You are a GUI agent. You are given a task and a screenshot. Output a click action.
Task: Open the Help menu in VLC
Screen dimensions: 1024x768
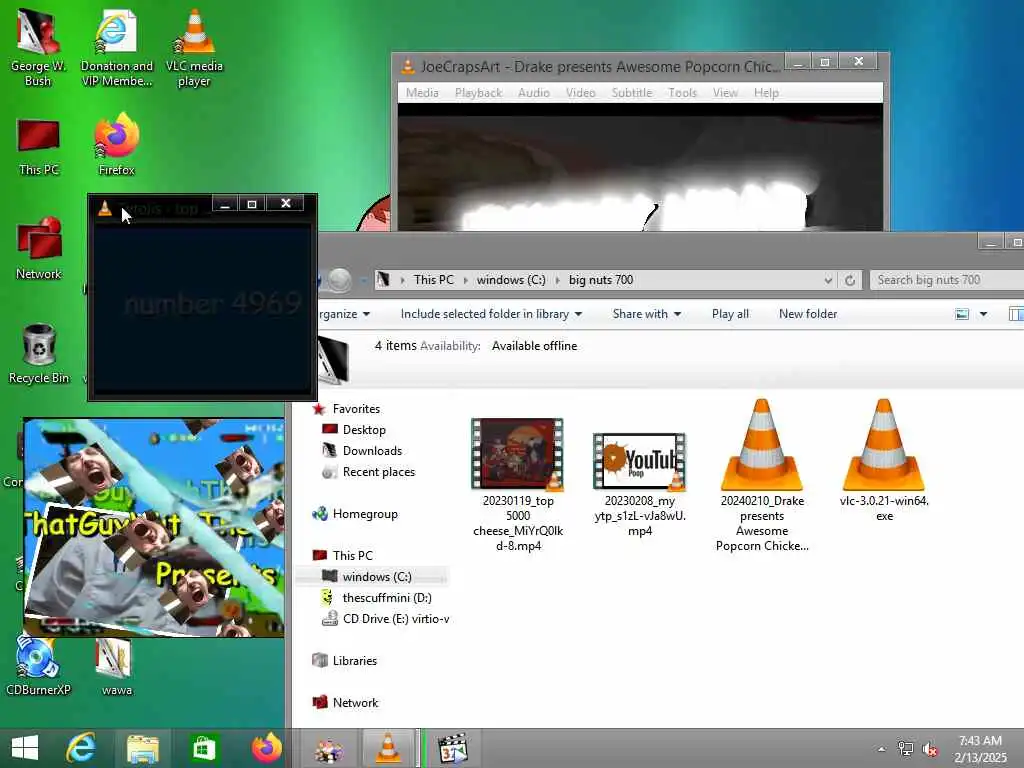766,93
